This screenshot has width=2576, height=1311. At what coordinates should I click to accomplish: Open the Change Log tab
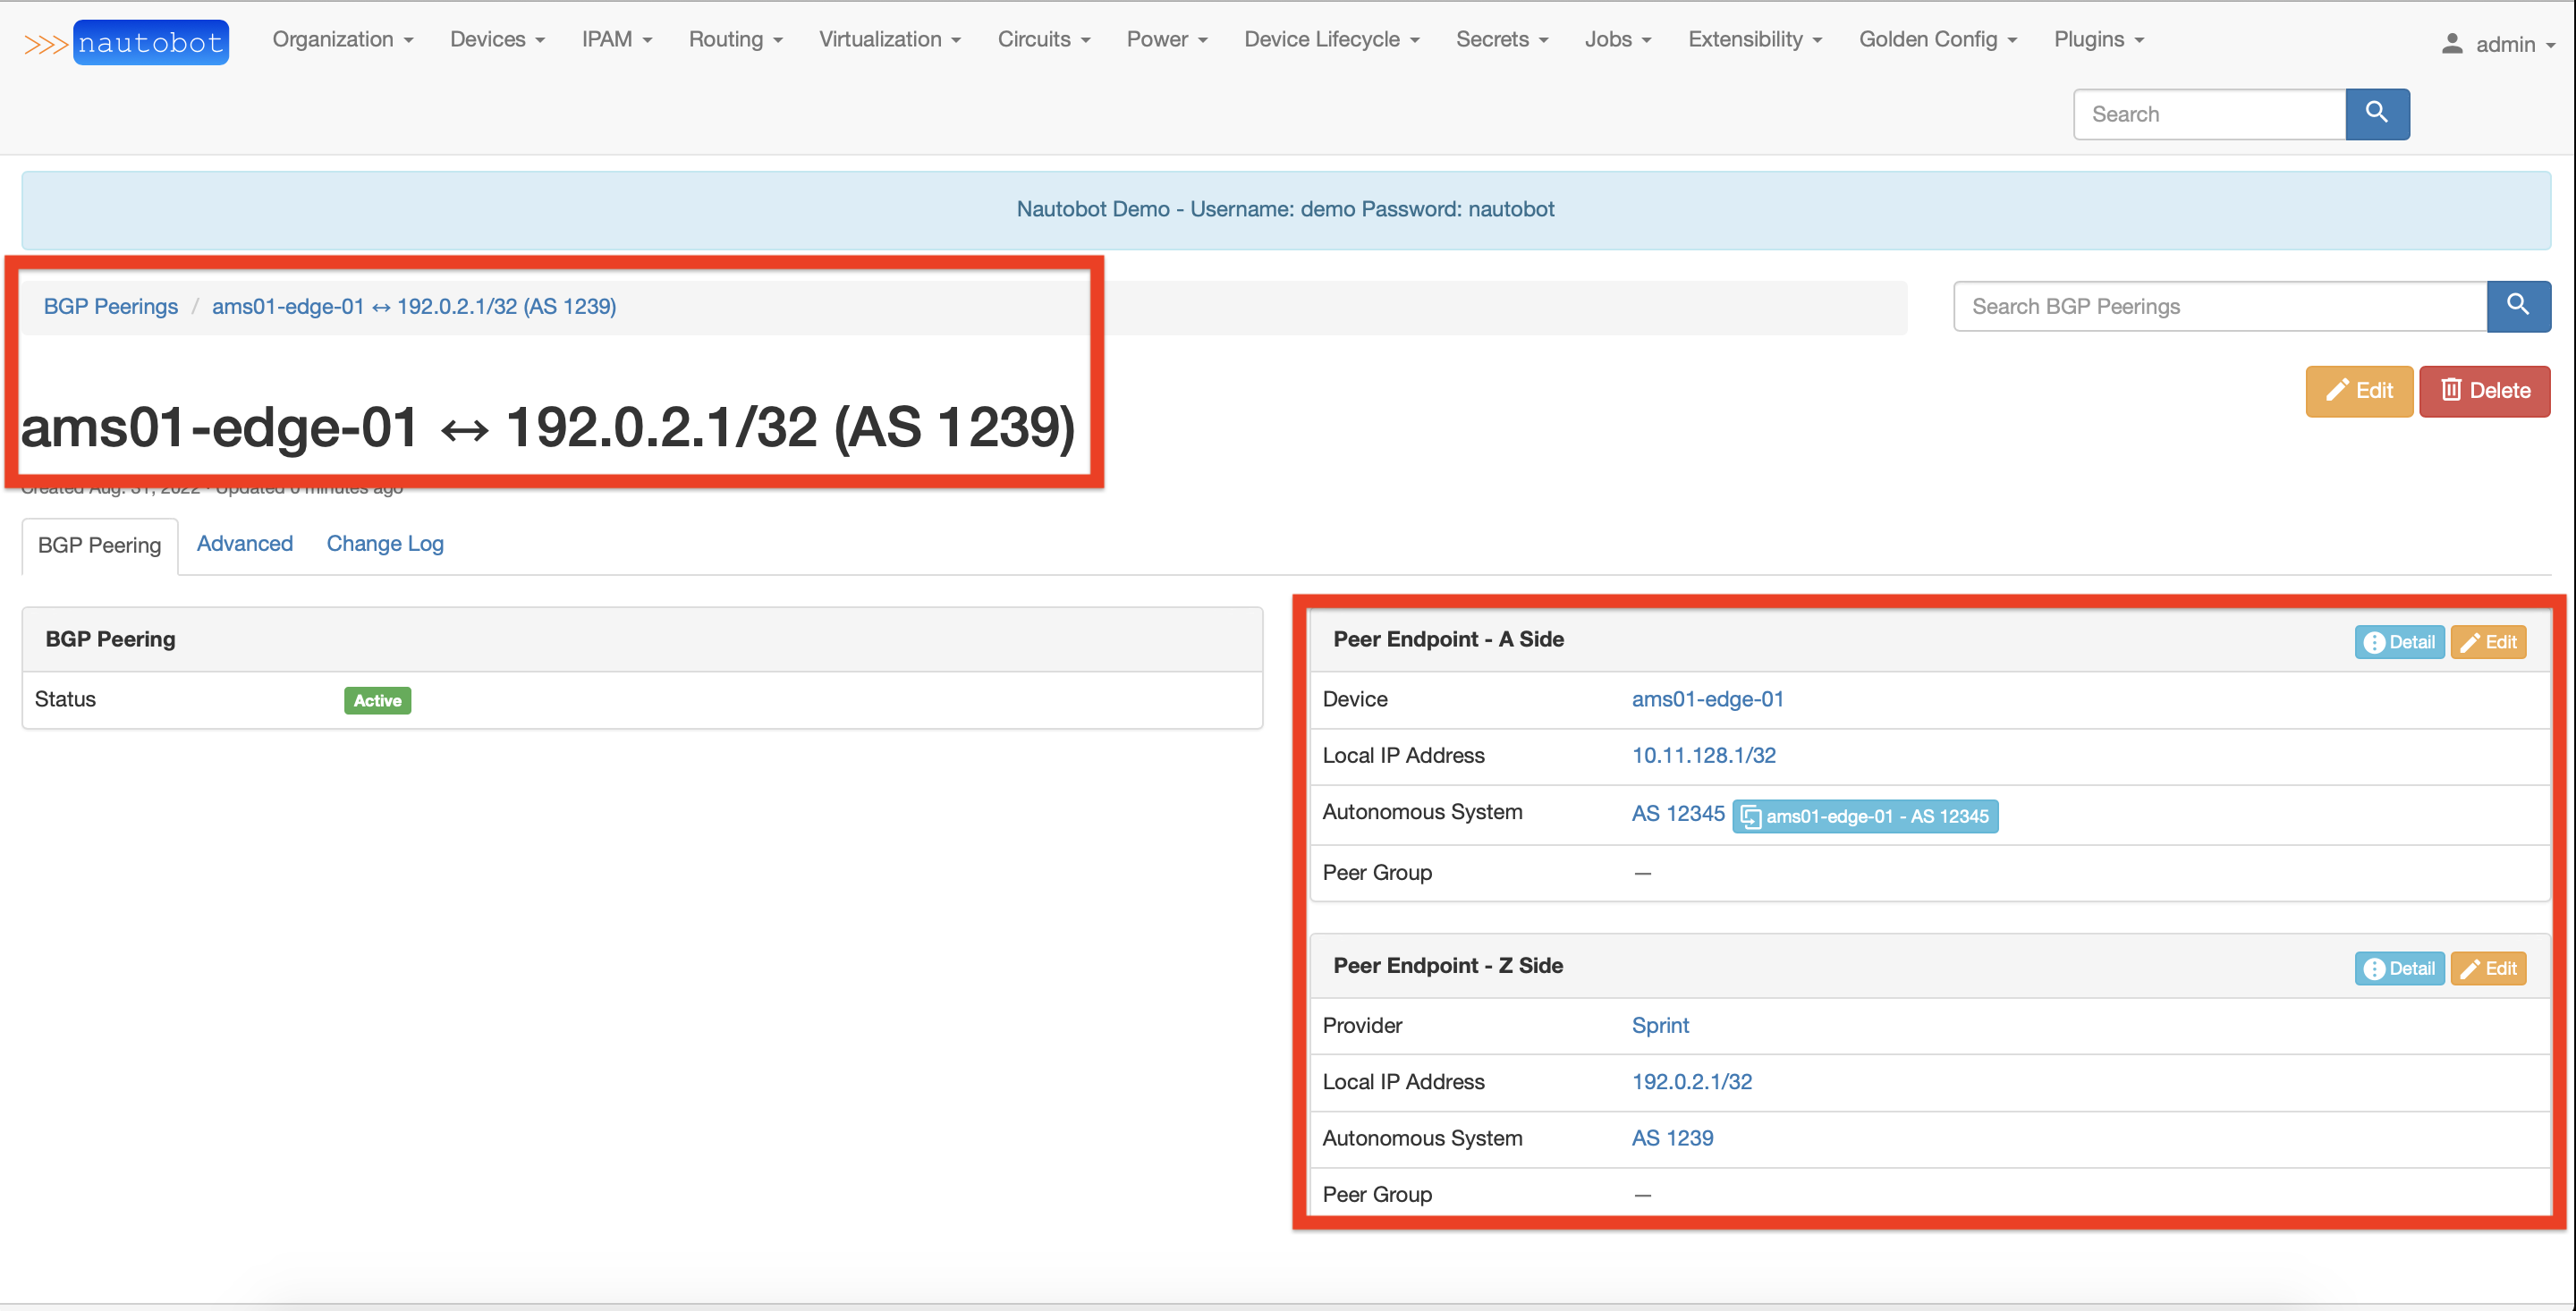[384, 543]
